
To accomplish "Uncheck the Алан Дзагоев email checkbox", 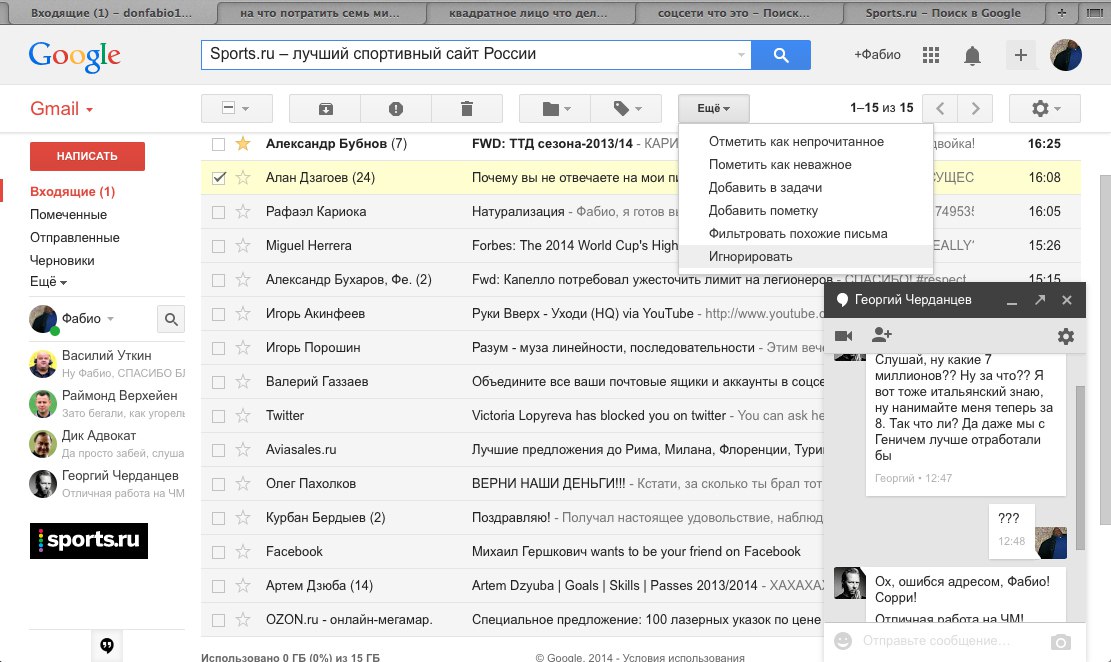I will point(219,178).
